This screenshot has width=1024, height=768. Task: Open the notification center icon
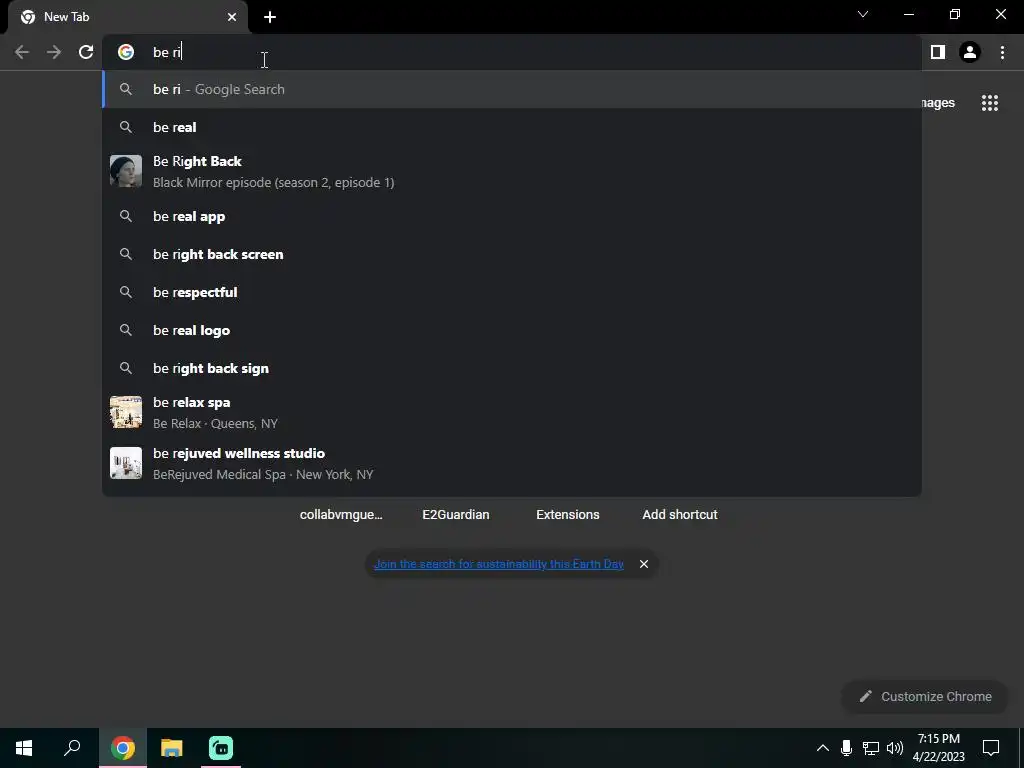[x=991, y=748]
